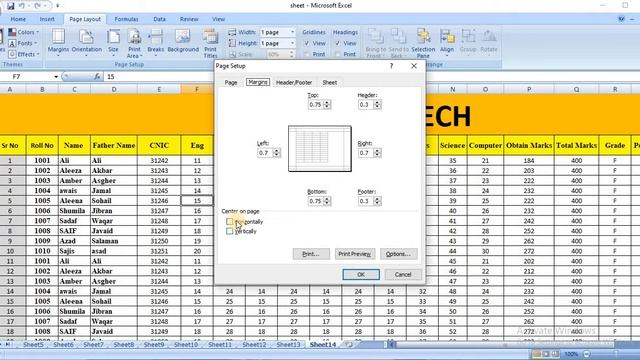Toggle Headings View checkbox

coord(338,43)
